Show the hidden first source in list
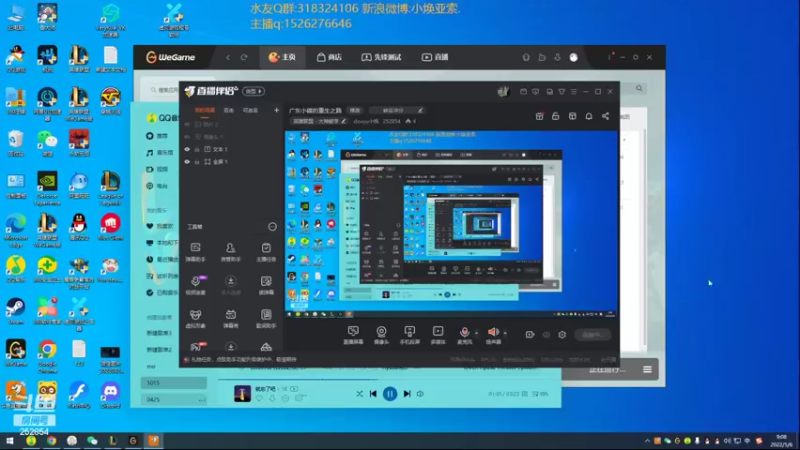This screenshot has width=800, height=450. [x=187, y=124]
